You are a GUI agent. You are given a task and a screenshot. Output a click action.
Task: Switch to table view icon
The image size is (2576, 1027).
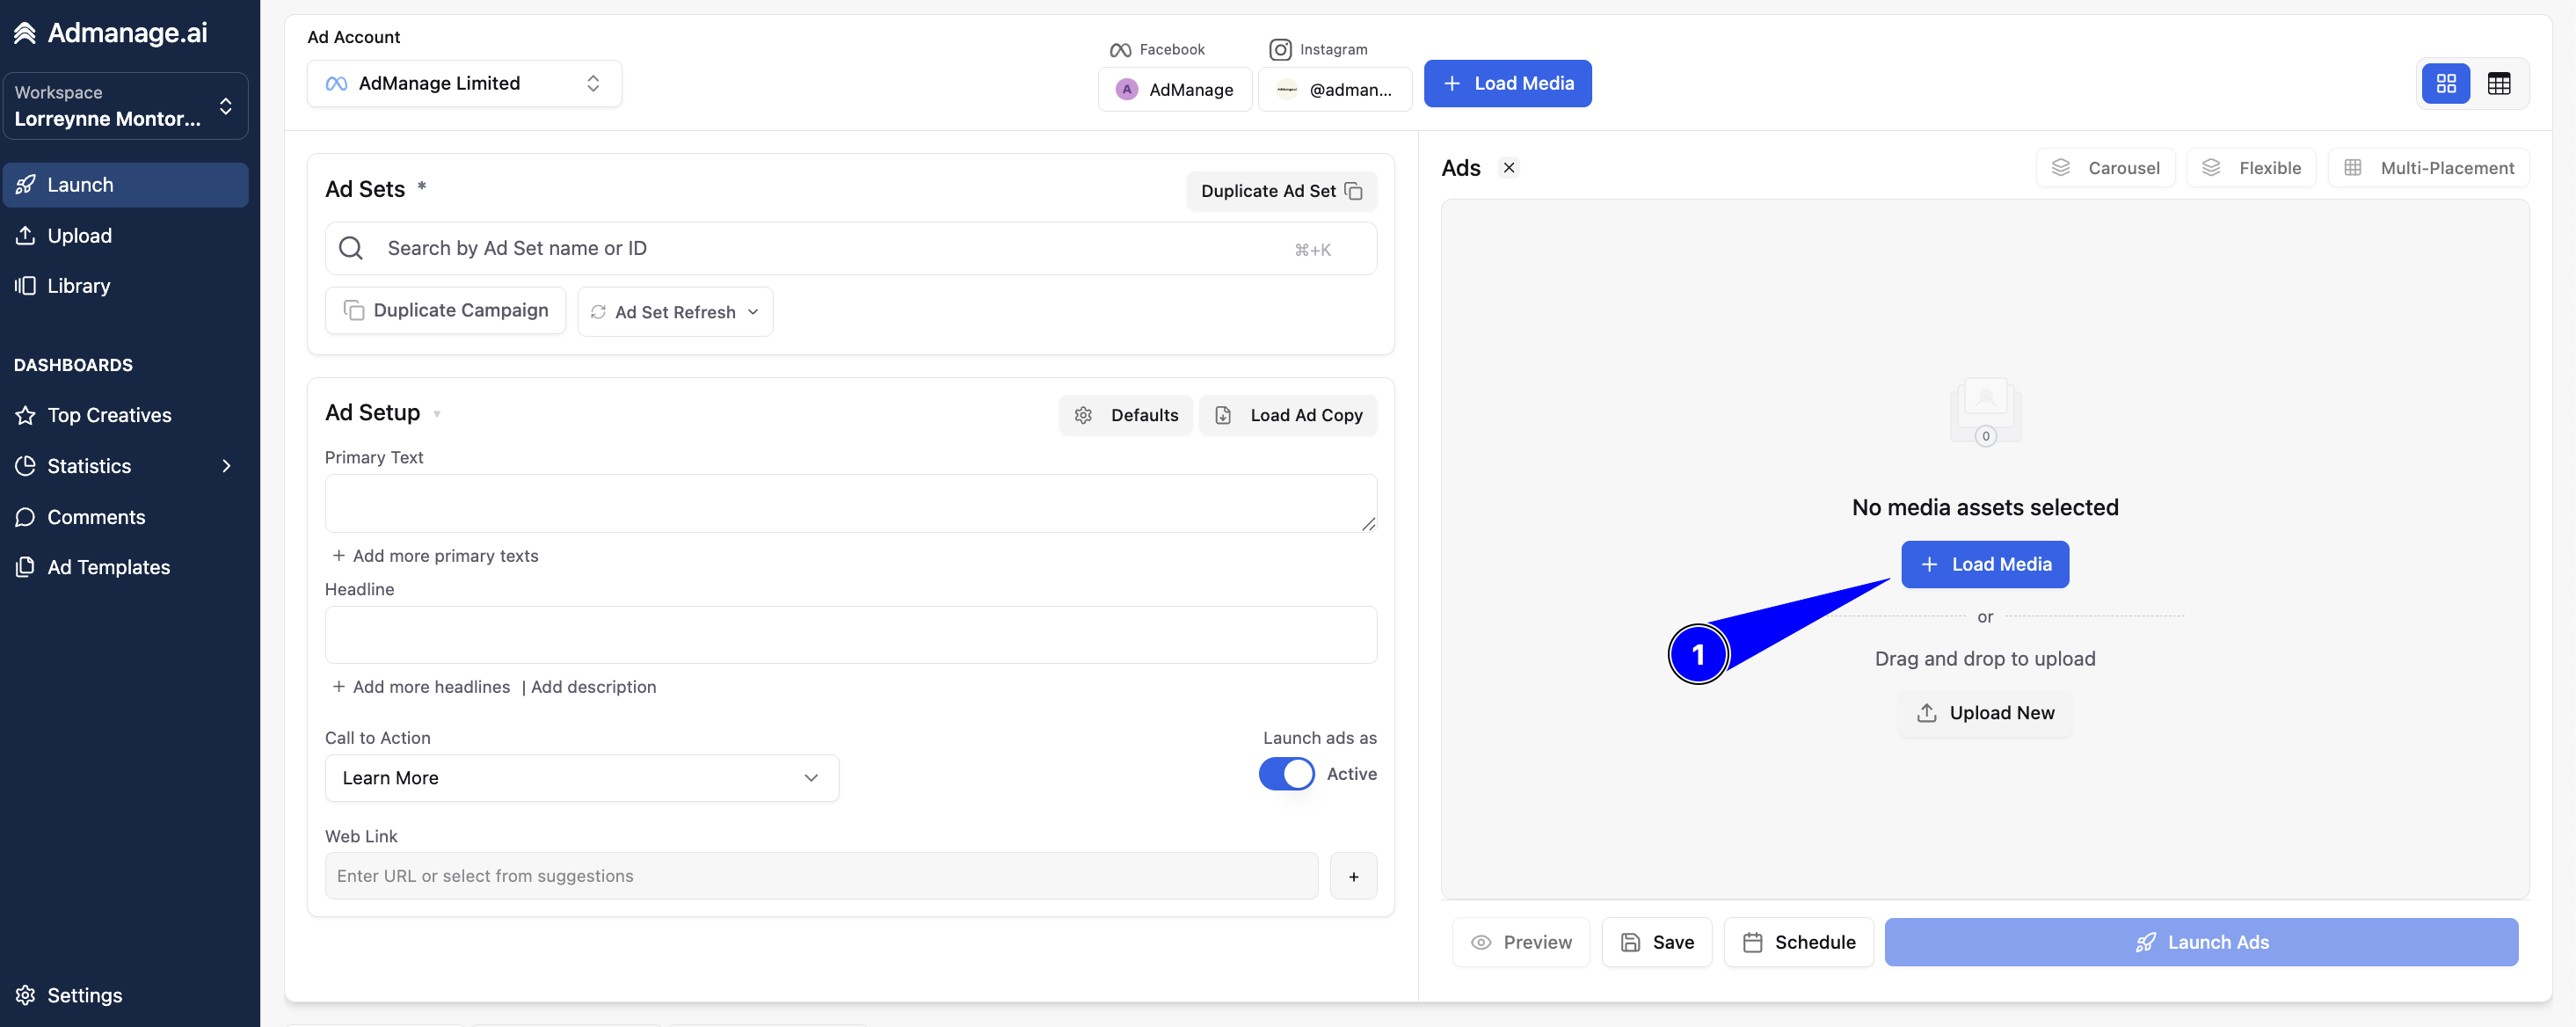pos(2498,84)
